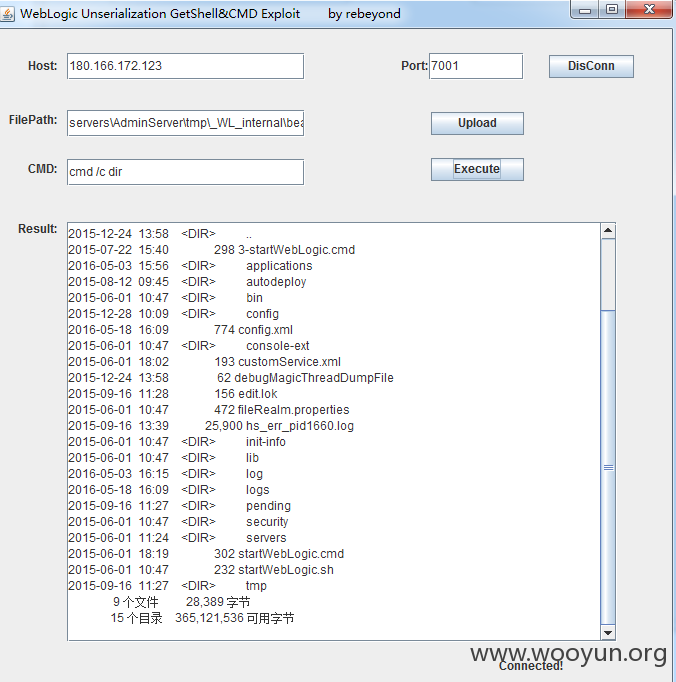Focus the FilePath input field
Screen dimensions: 676x682
click(x=185, y=123)
